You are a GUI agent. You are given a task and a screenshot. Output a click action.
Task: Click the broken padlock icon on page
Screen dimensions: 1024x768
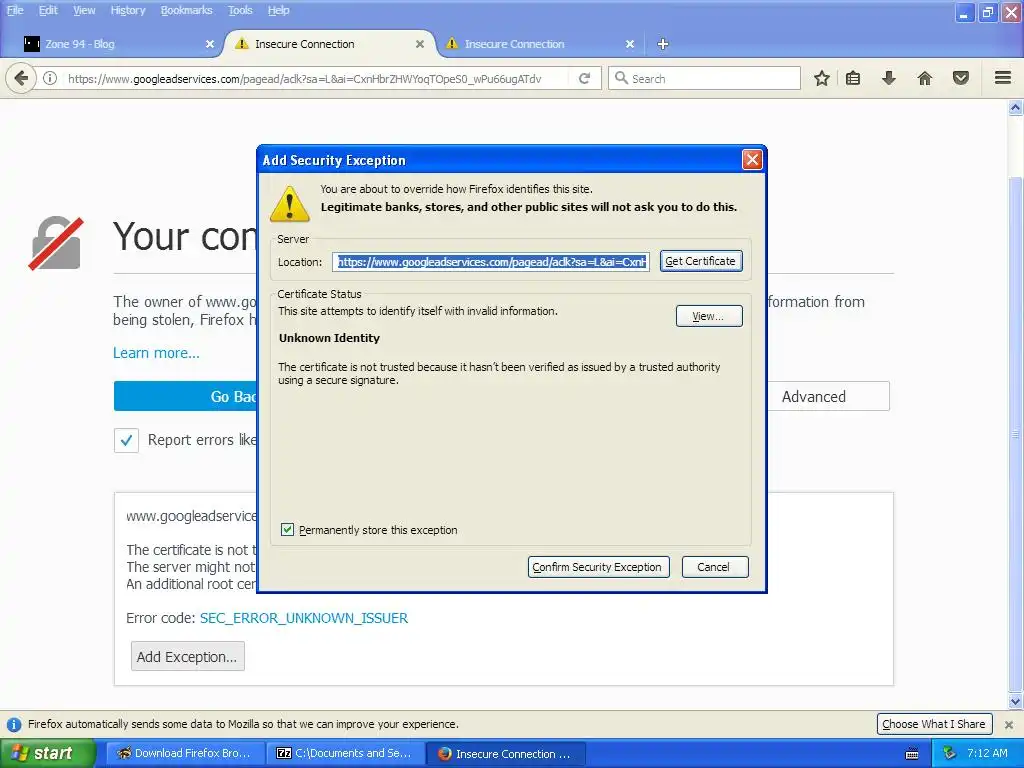click(x=56, y=242)
